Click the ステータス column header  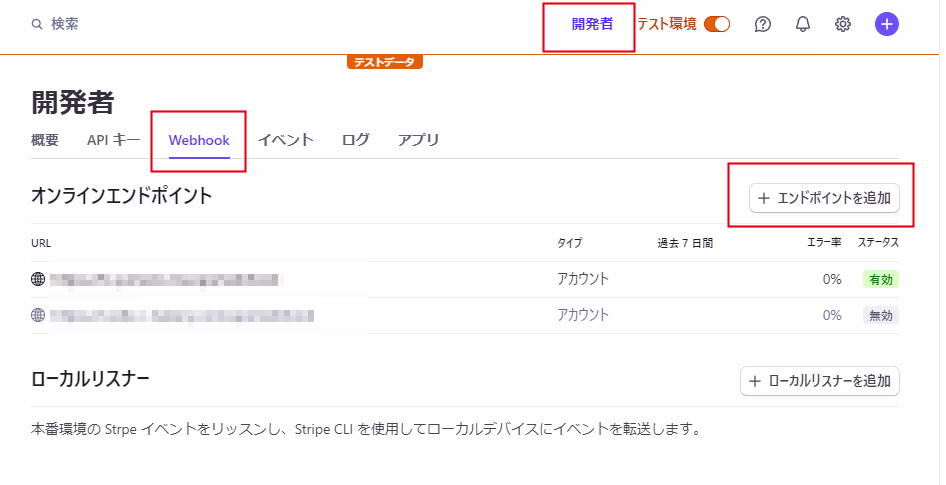878,243
